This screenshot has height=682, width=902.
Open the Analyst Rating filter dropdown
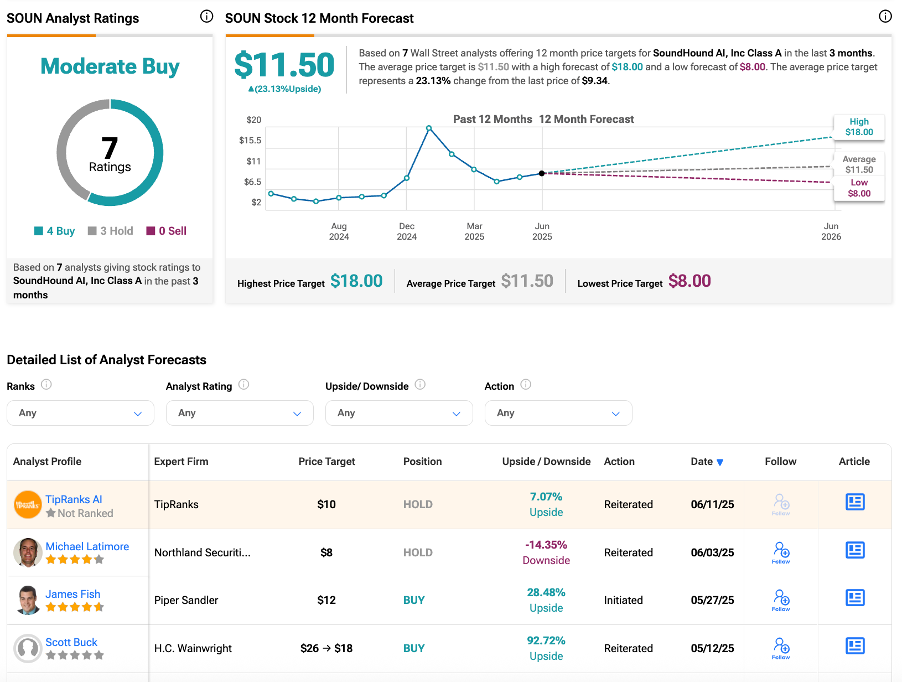[x=240, y=413]
